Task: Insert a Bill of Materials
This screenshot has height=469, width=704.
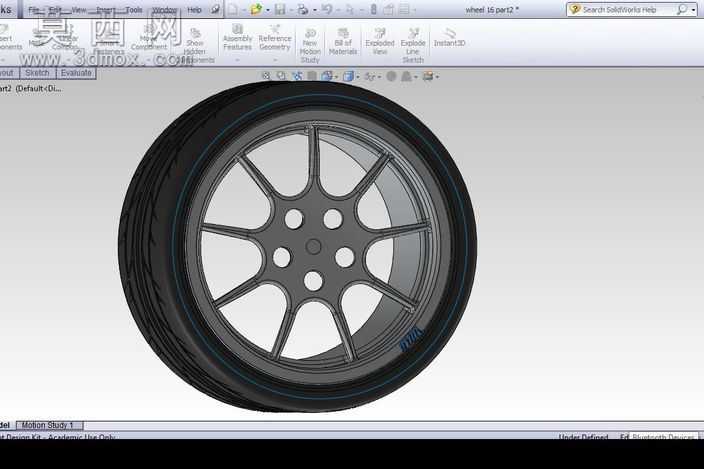Action: click(x=343, y=41)
